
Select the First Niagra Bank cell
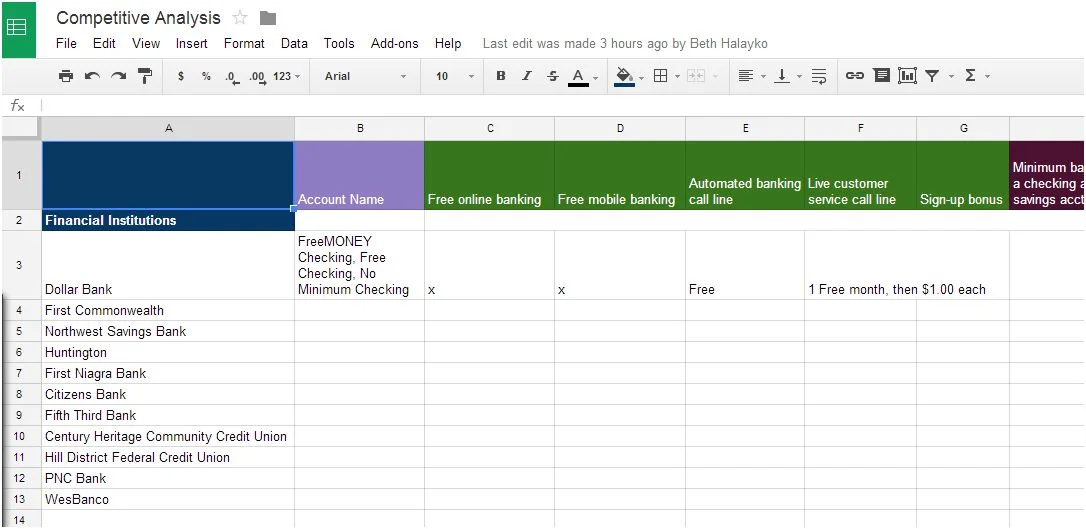click(x=168, y=373)
